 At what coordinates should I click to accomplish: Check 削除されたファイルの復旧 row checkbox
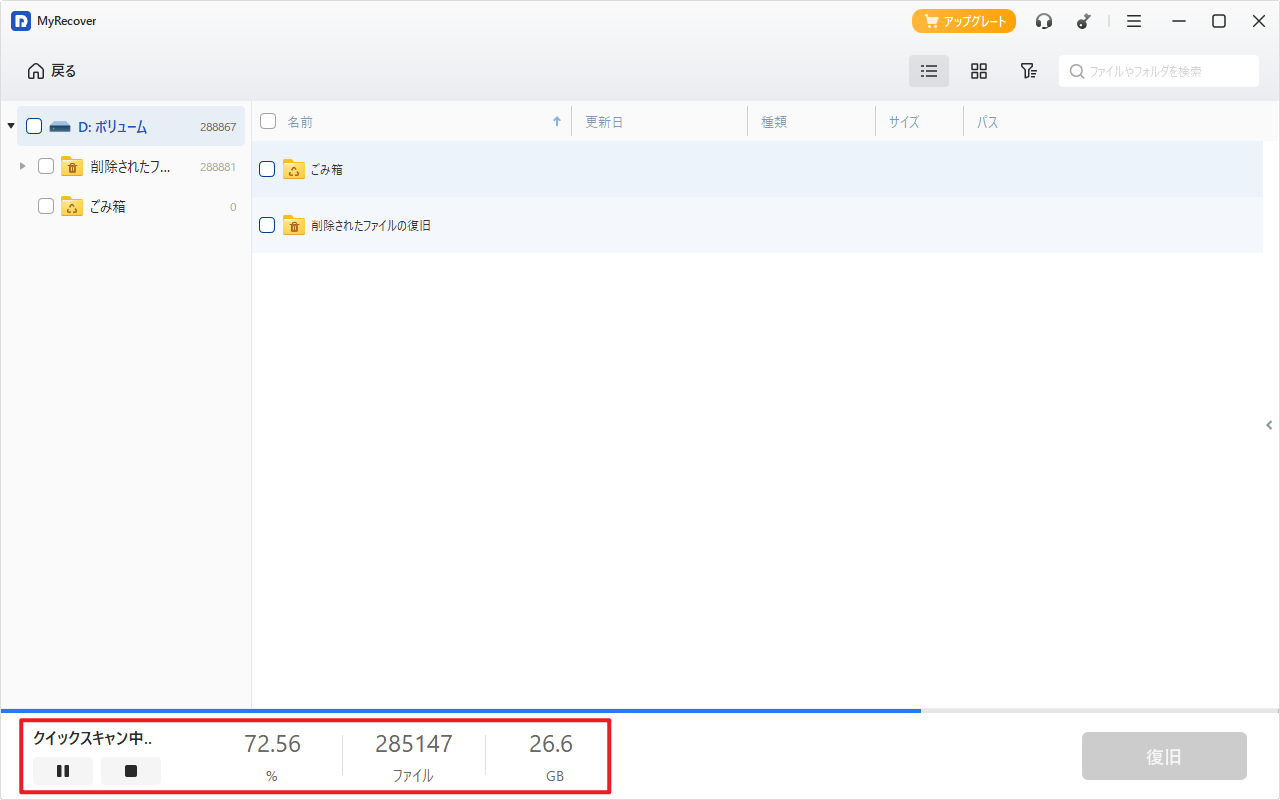click(x=267, y=225)
